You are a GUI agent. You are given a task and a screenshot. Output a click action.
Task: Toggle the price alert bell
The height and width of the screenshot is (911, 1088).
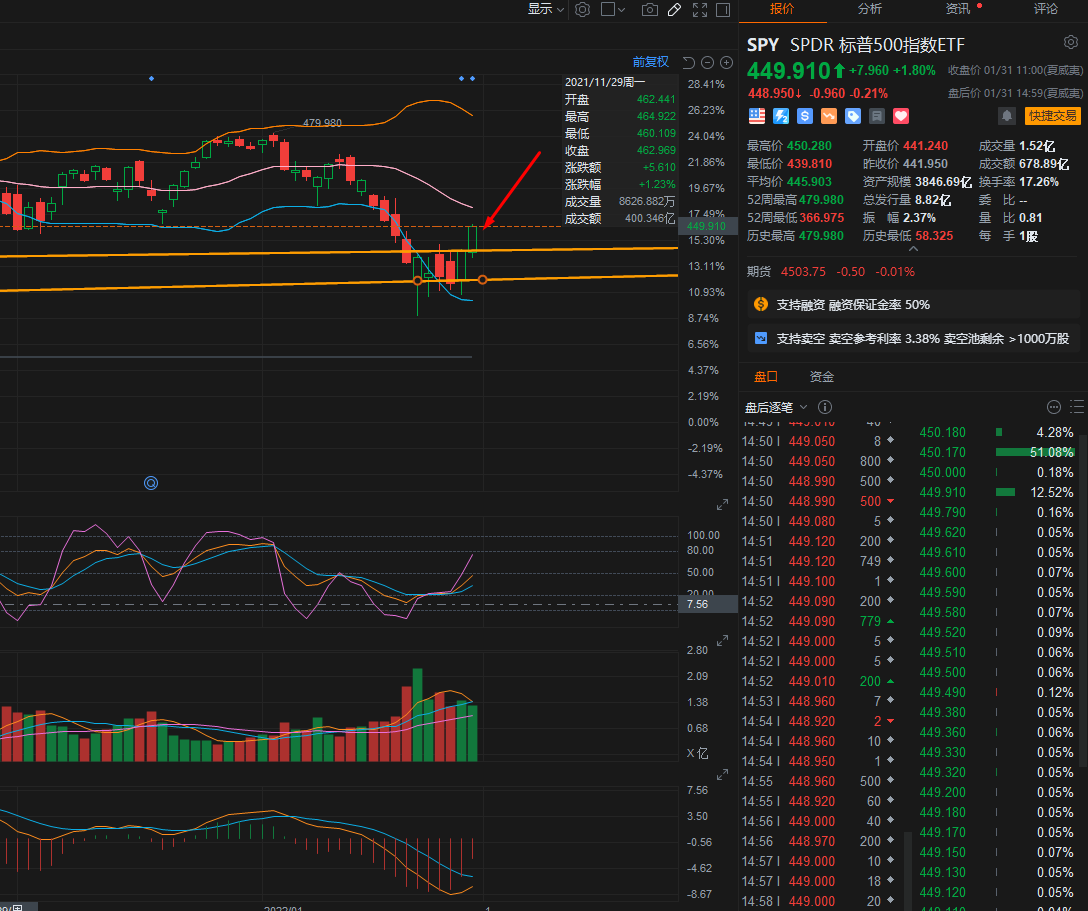click(x=1007, y=116)
